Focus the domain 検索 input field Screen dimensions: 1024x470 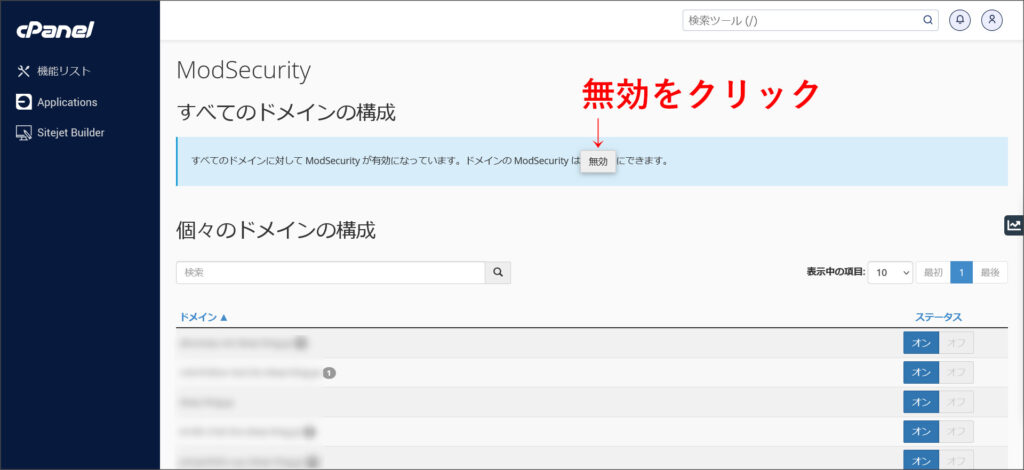pos(330,273)
